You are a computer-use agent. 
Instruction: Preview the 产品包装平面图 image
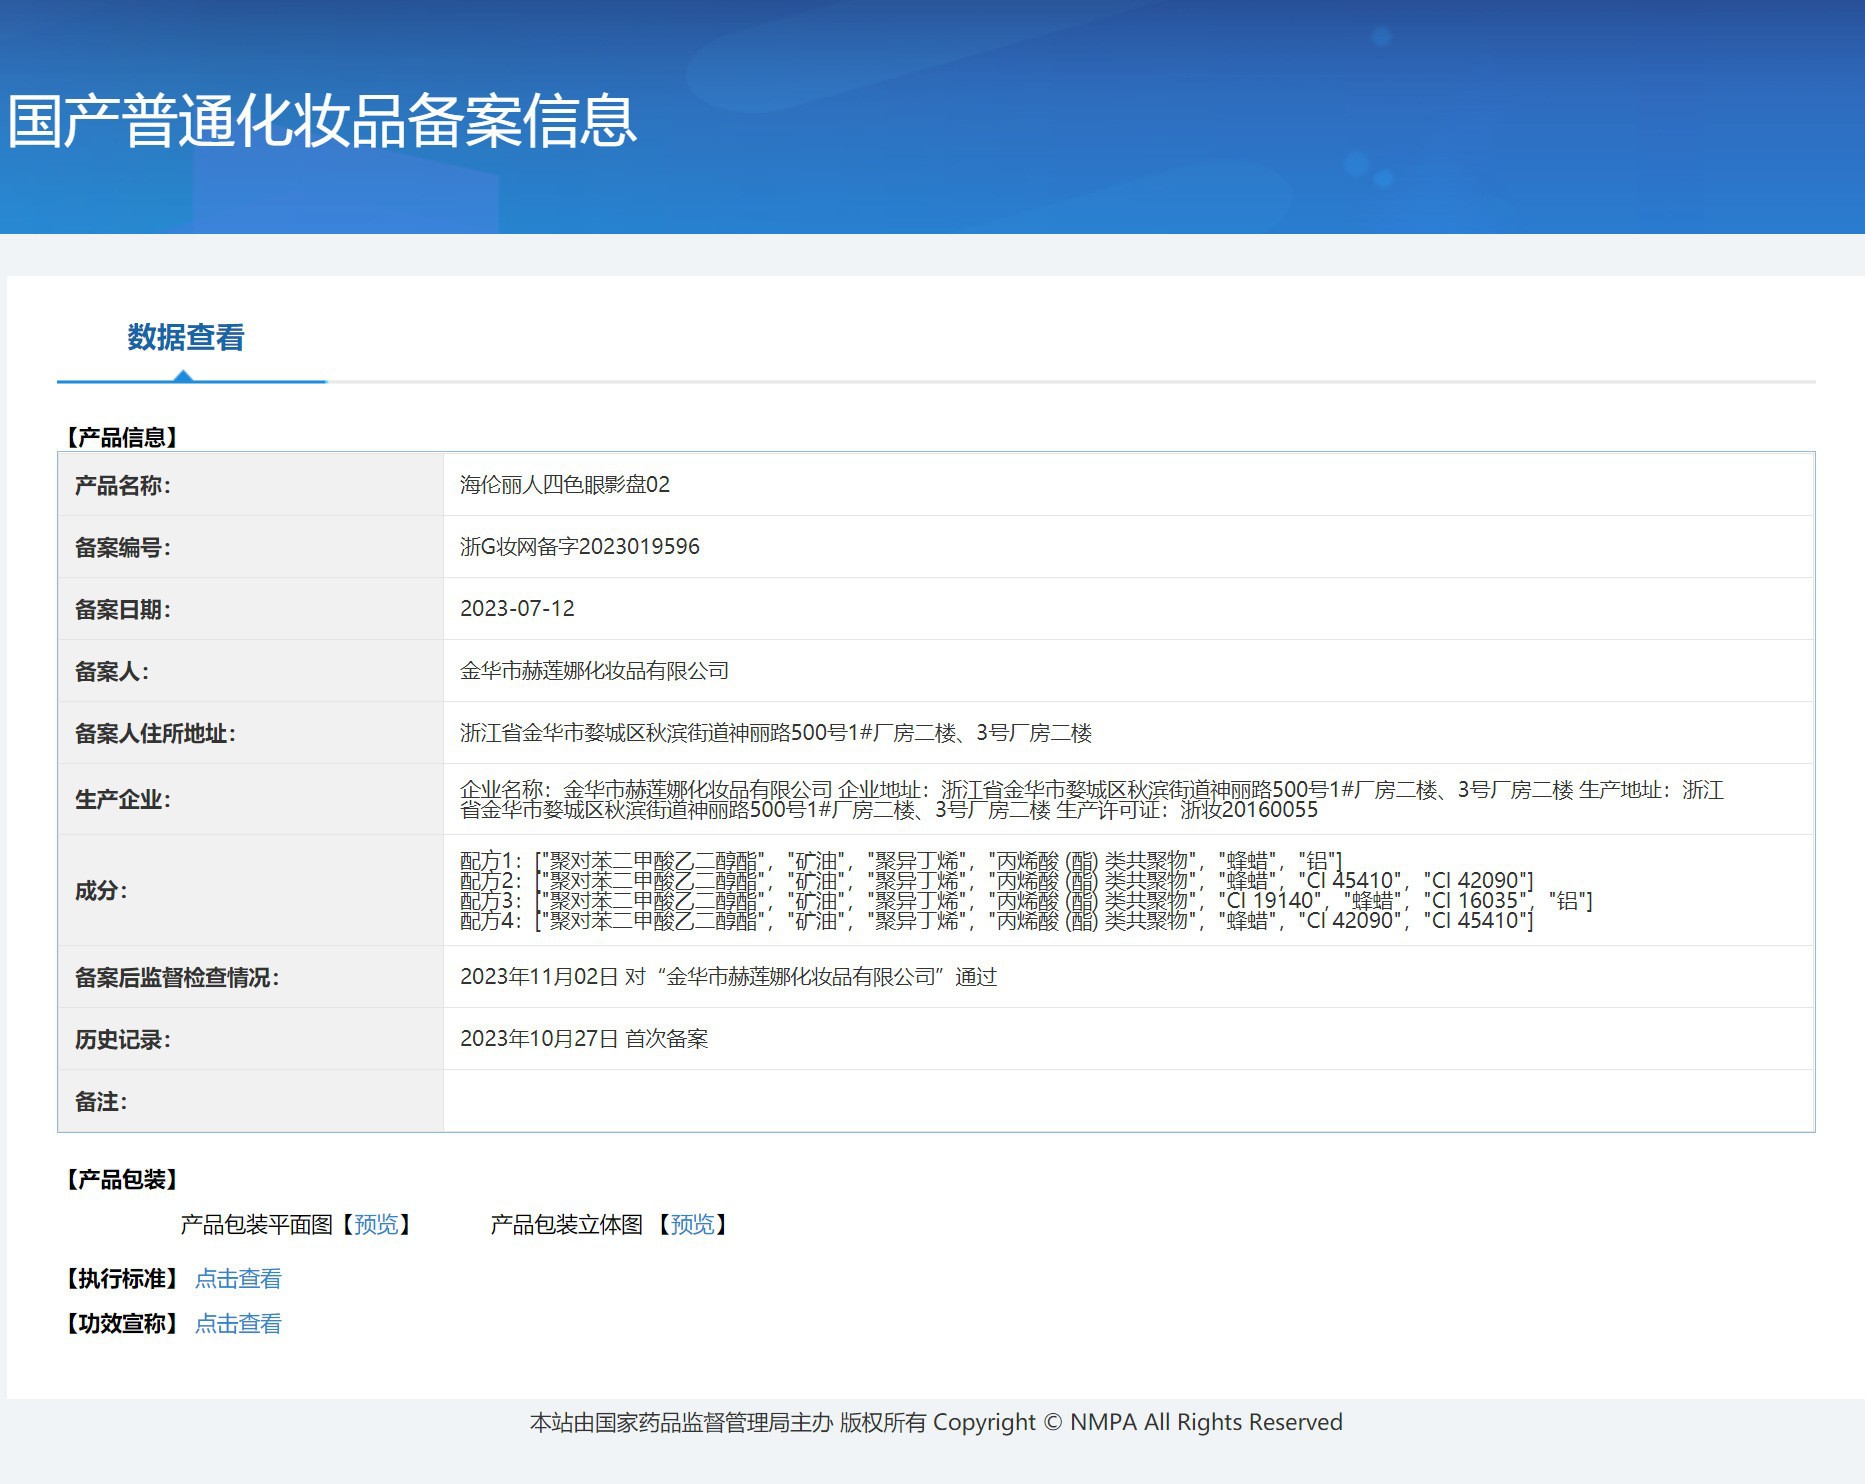pos(376,1225)
